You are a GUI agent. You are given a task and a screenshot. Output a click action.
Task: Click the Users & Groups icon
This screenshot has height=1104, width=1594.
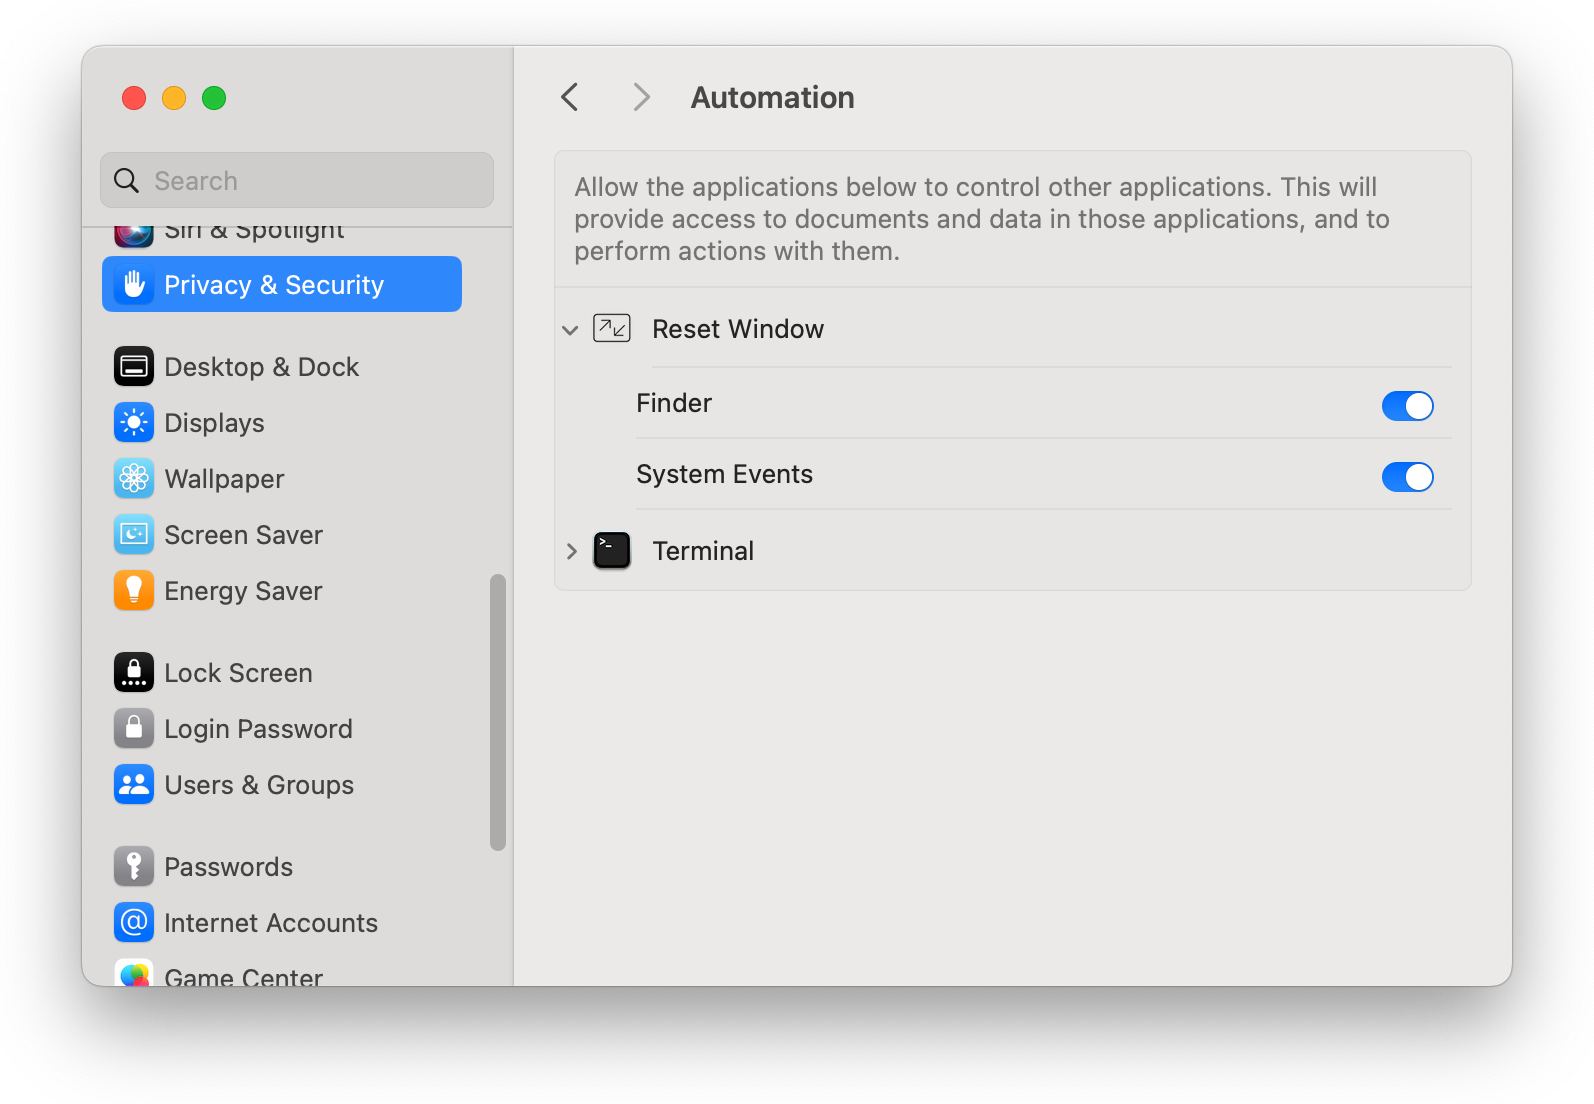click(134, 785)
